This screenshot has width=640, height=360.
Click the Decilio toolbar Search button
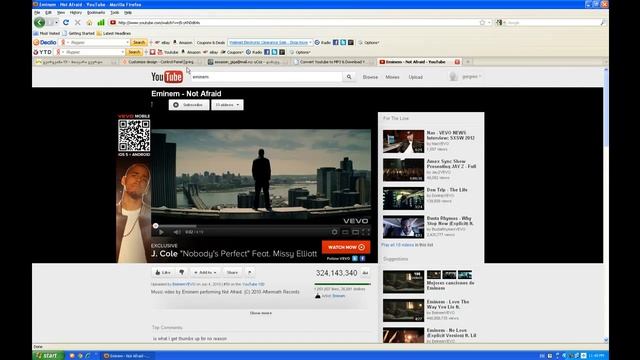139,42
